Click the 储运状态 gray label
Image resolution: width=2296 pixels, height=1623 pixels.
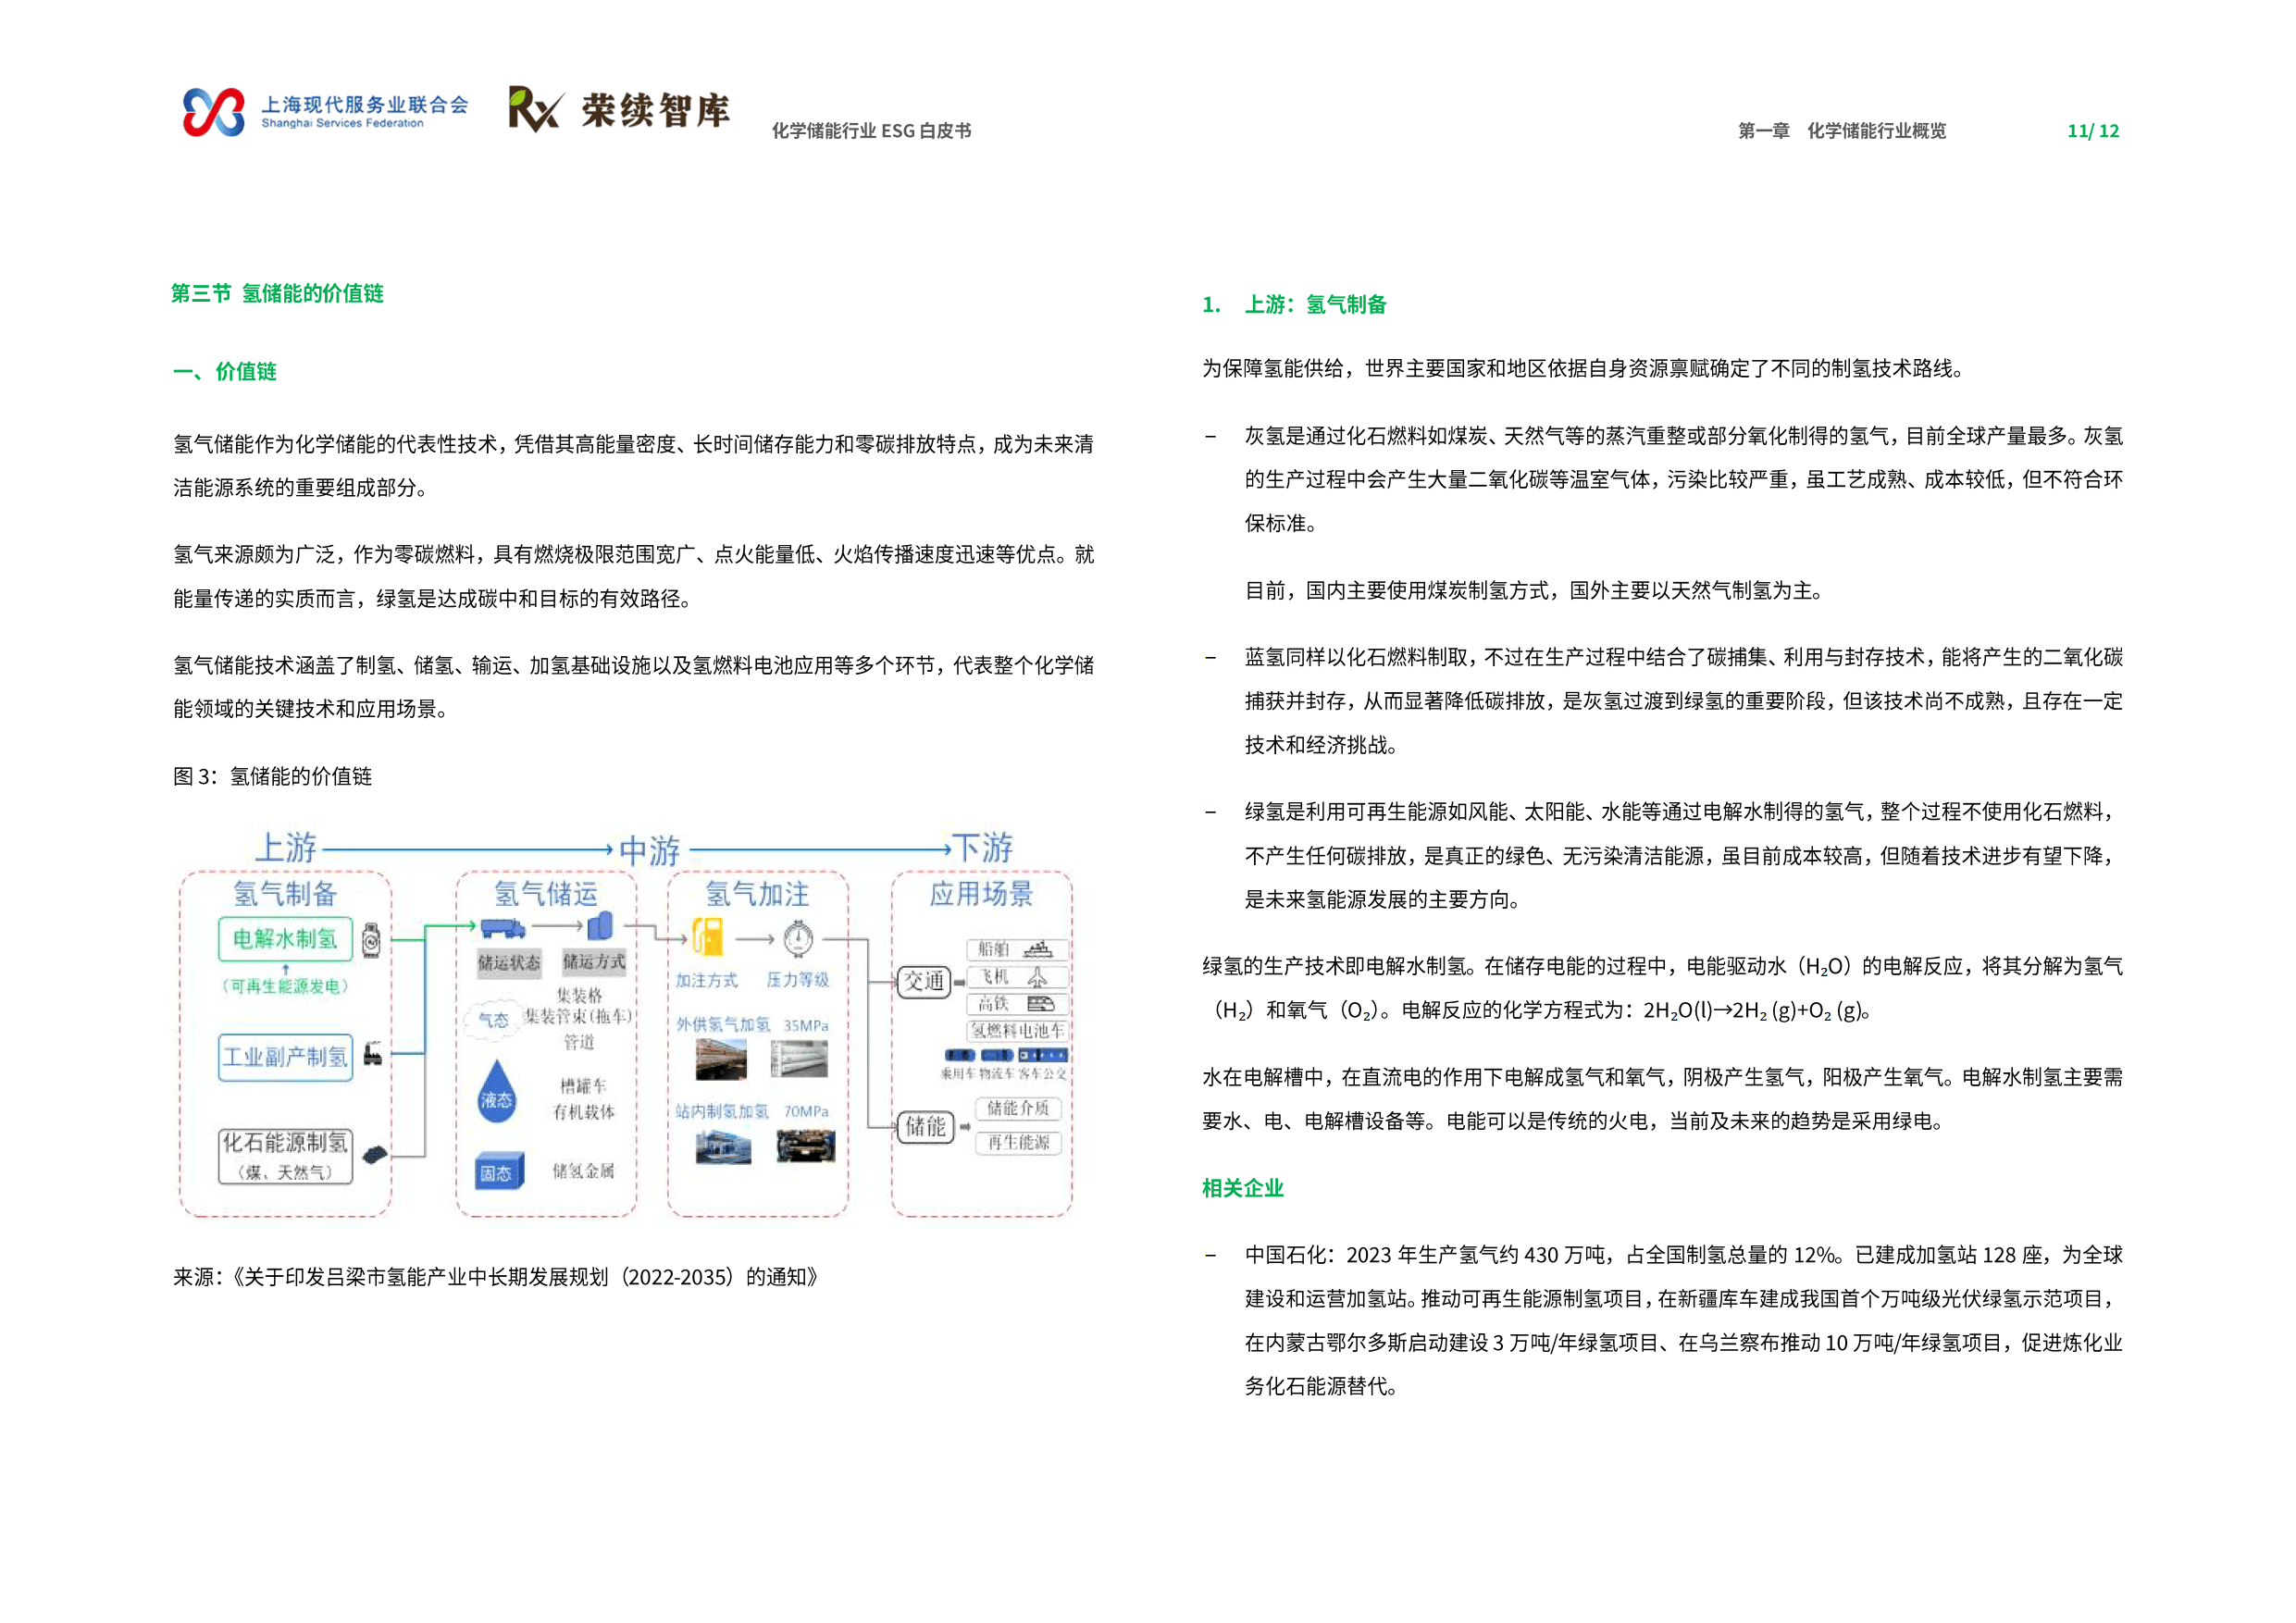(509, 963)
